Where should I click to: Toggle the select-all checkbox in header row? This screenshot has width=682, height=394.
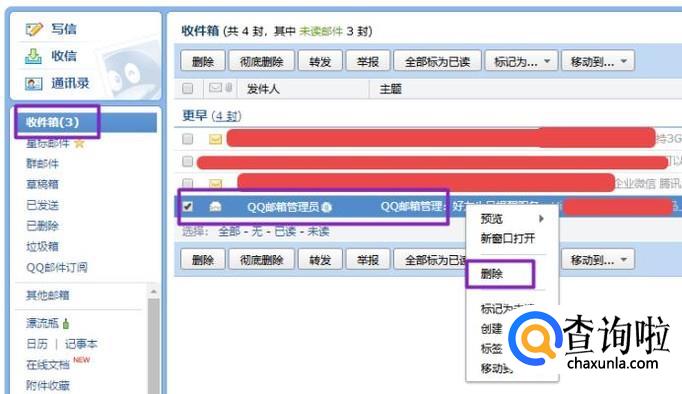click(187, 89)
